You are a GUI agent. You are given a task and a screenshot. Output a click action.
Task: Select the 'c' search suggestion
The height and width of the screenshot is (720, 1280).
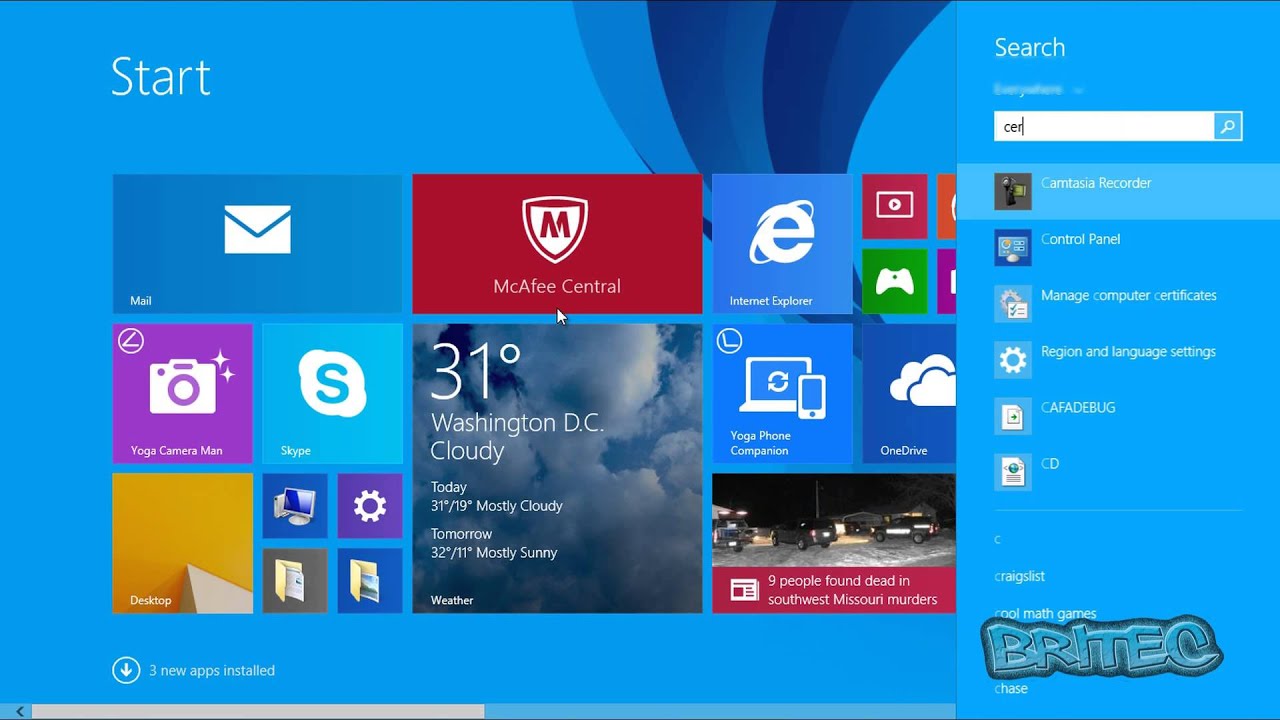pos(997,539)
